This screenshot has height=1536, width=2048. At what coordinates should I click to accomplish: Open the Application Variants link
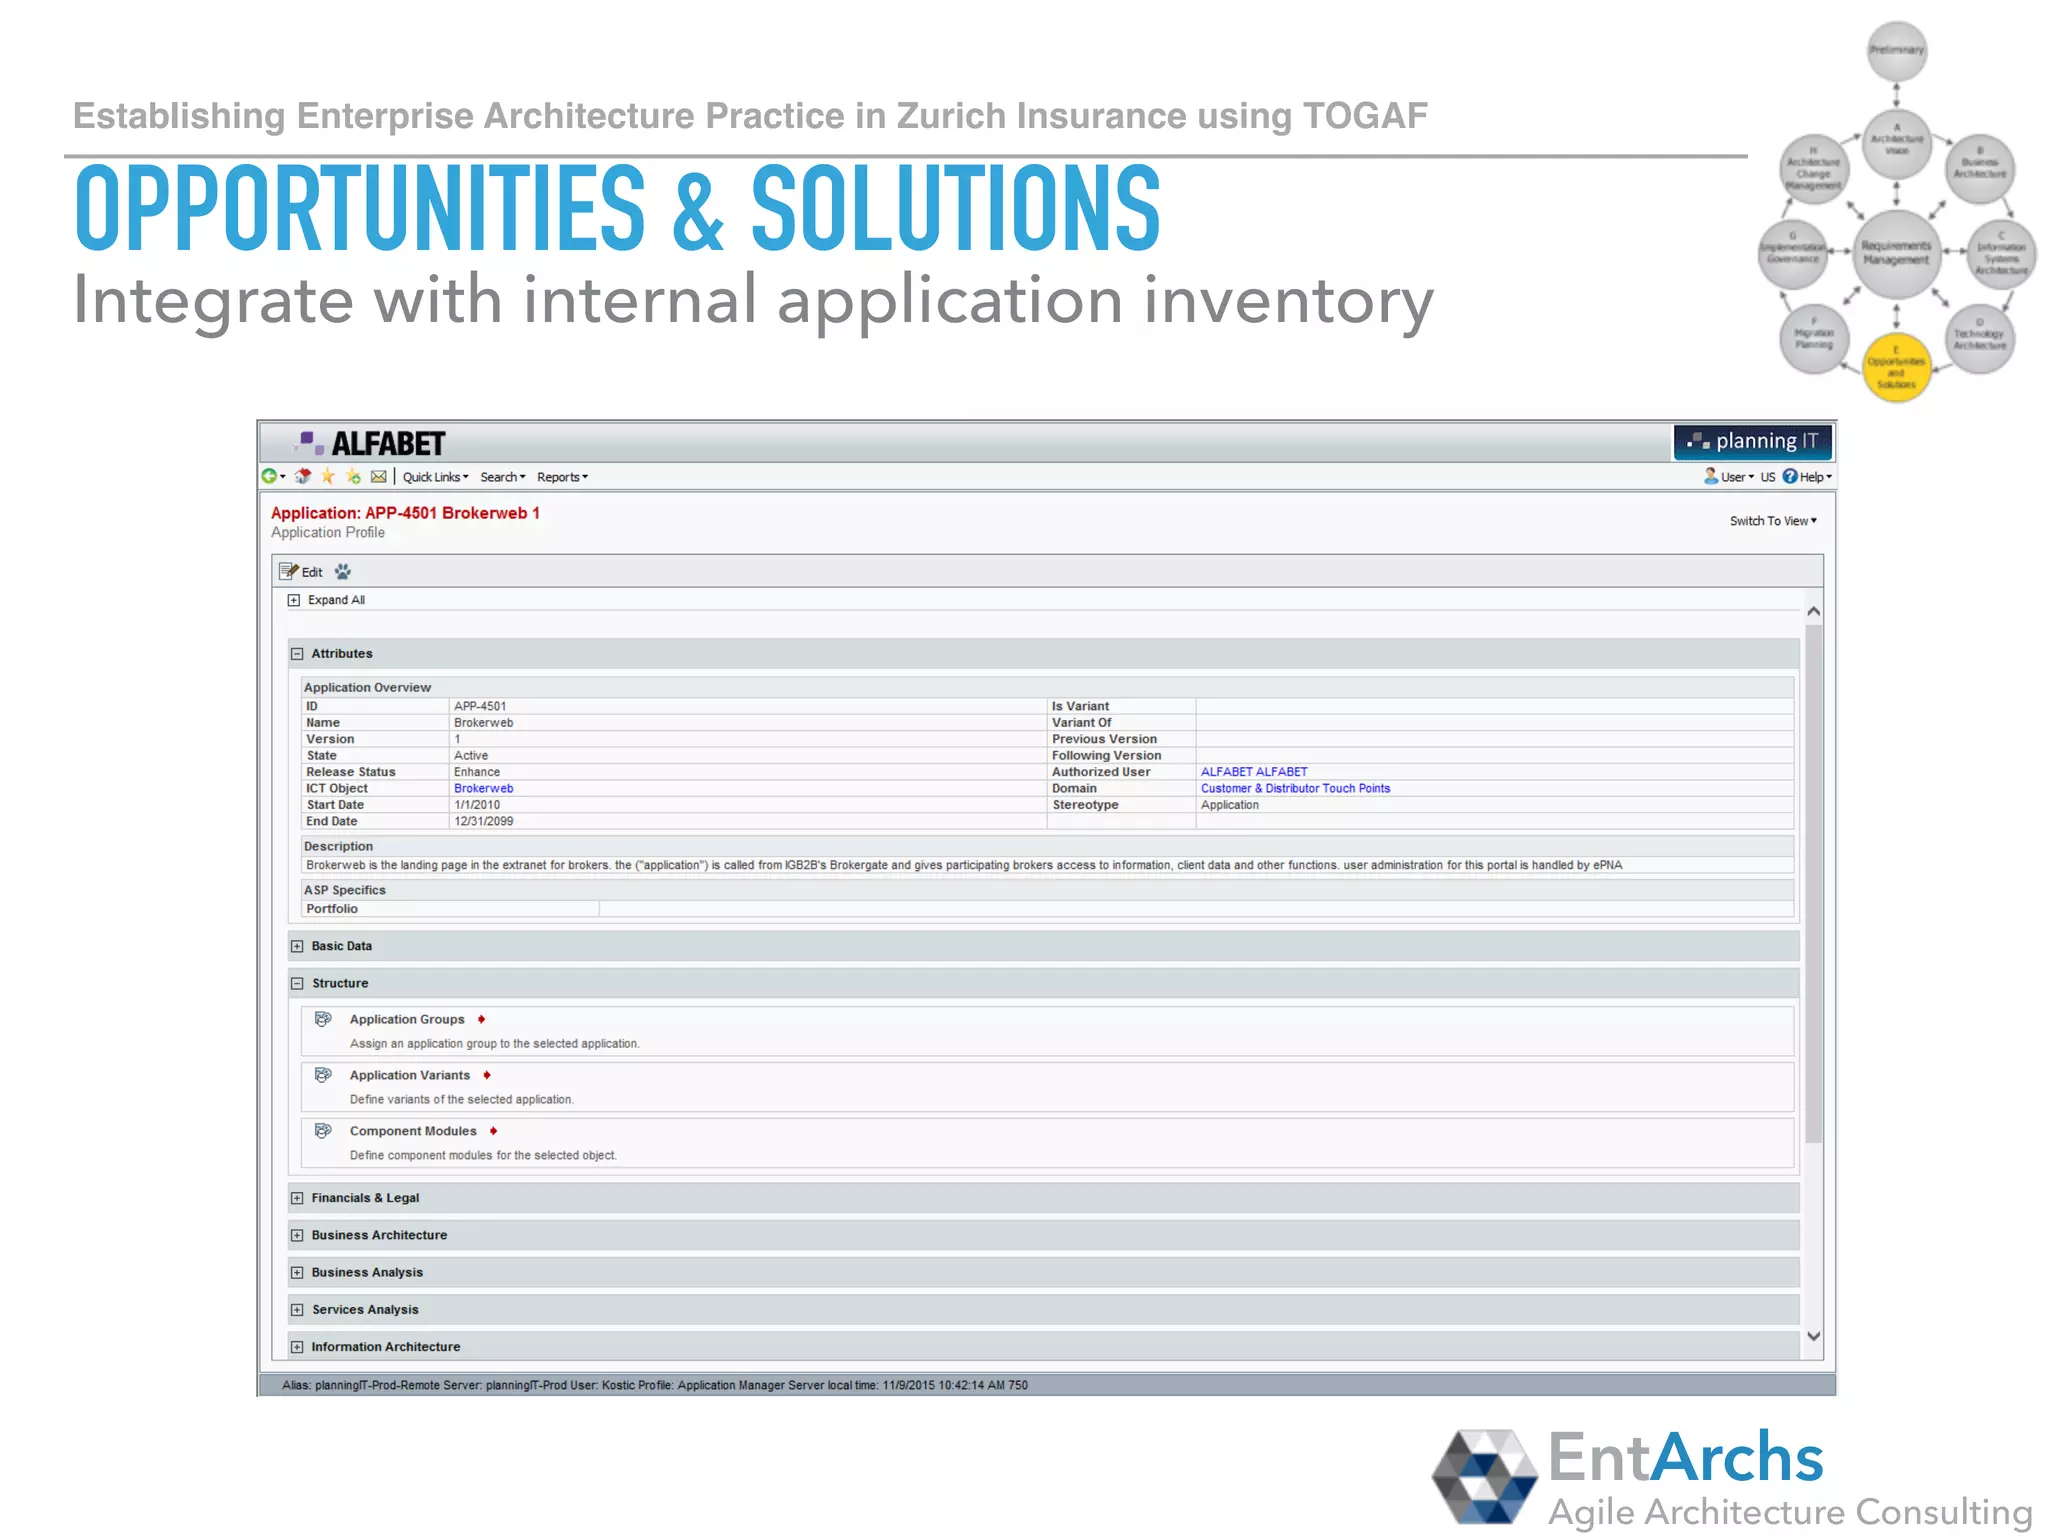coord(410,1076)
